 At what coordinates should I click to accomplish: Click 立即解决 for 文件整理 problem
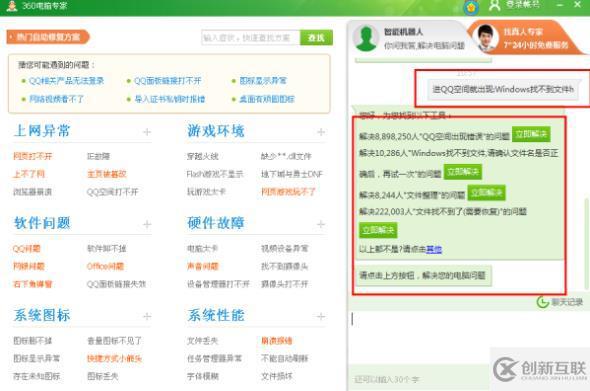point(487,193)
